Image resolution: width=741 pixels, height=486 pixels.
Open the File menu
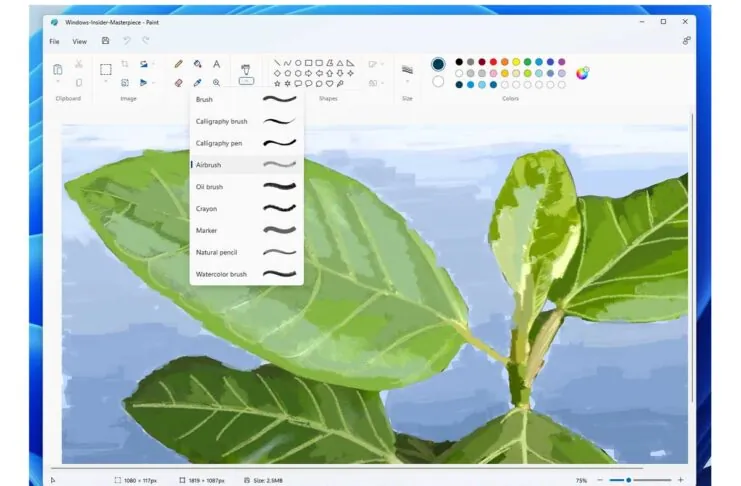[x=54, y=42]
